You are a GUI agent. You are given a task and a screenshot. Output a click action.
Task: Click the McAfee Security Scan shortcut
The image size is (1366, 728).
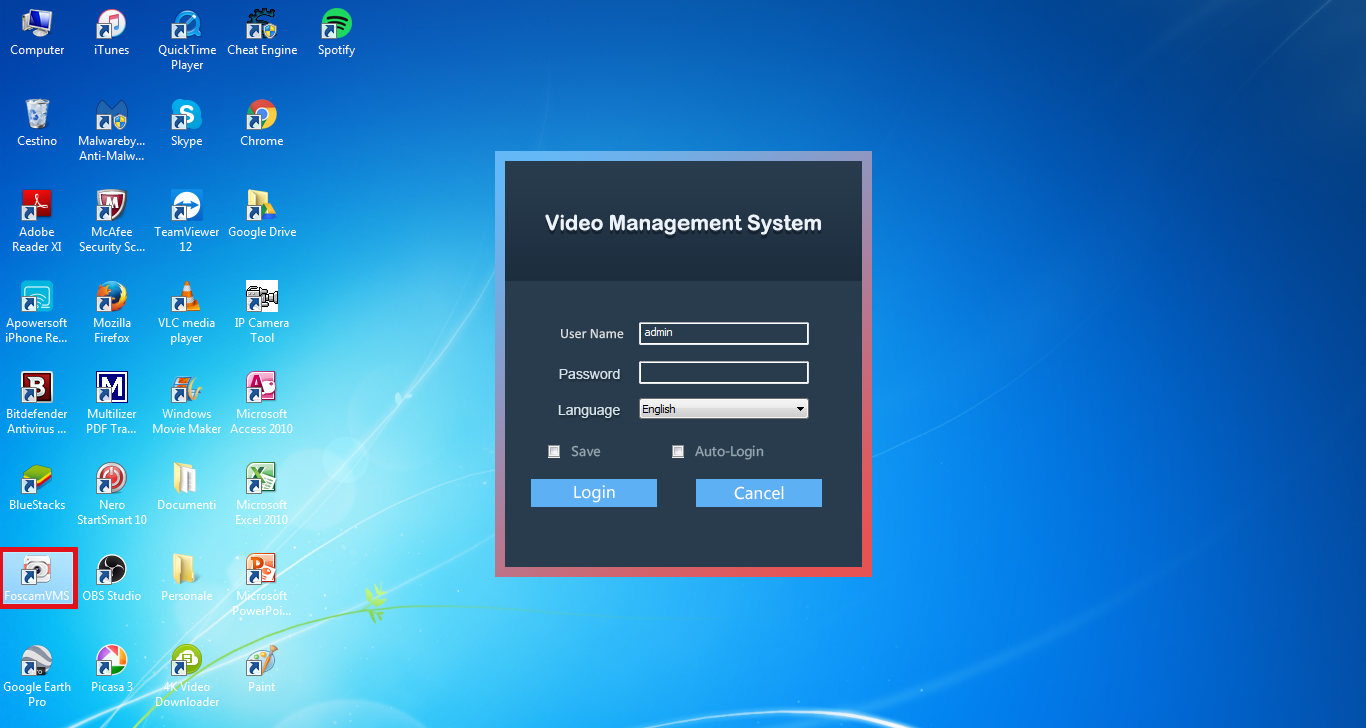coord(112,222)
